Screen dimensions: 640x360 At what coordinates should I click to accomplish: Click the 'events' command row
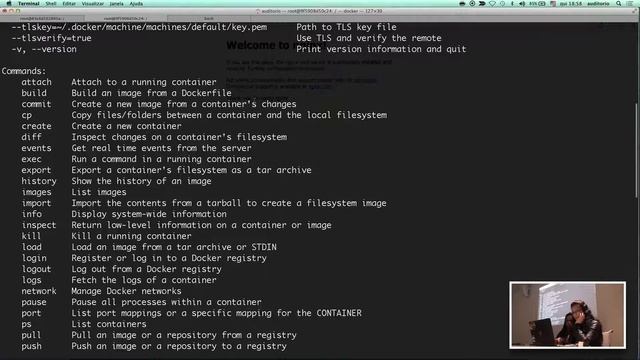[136, 148]
